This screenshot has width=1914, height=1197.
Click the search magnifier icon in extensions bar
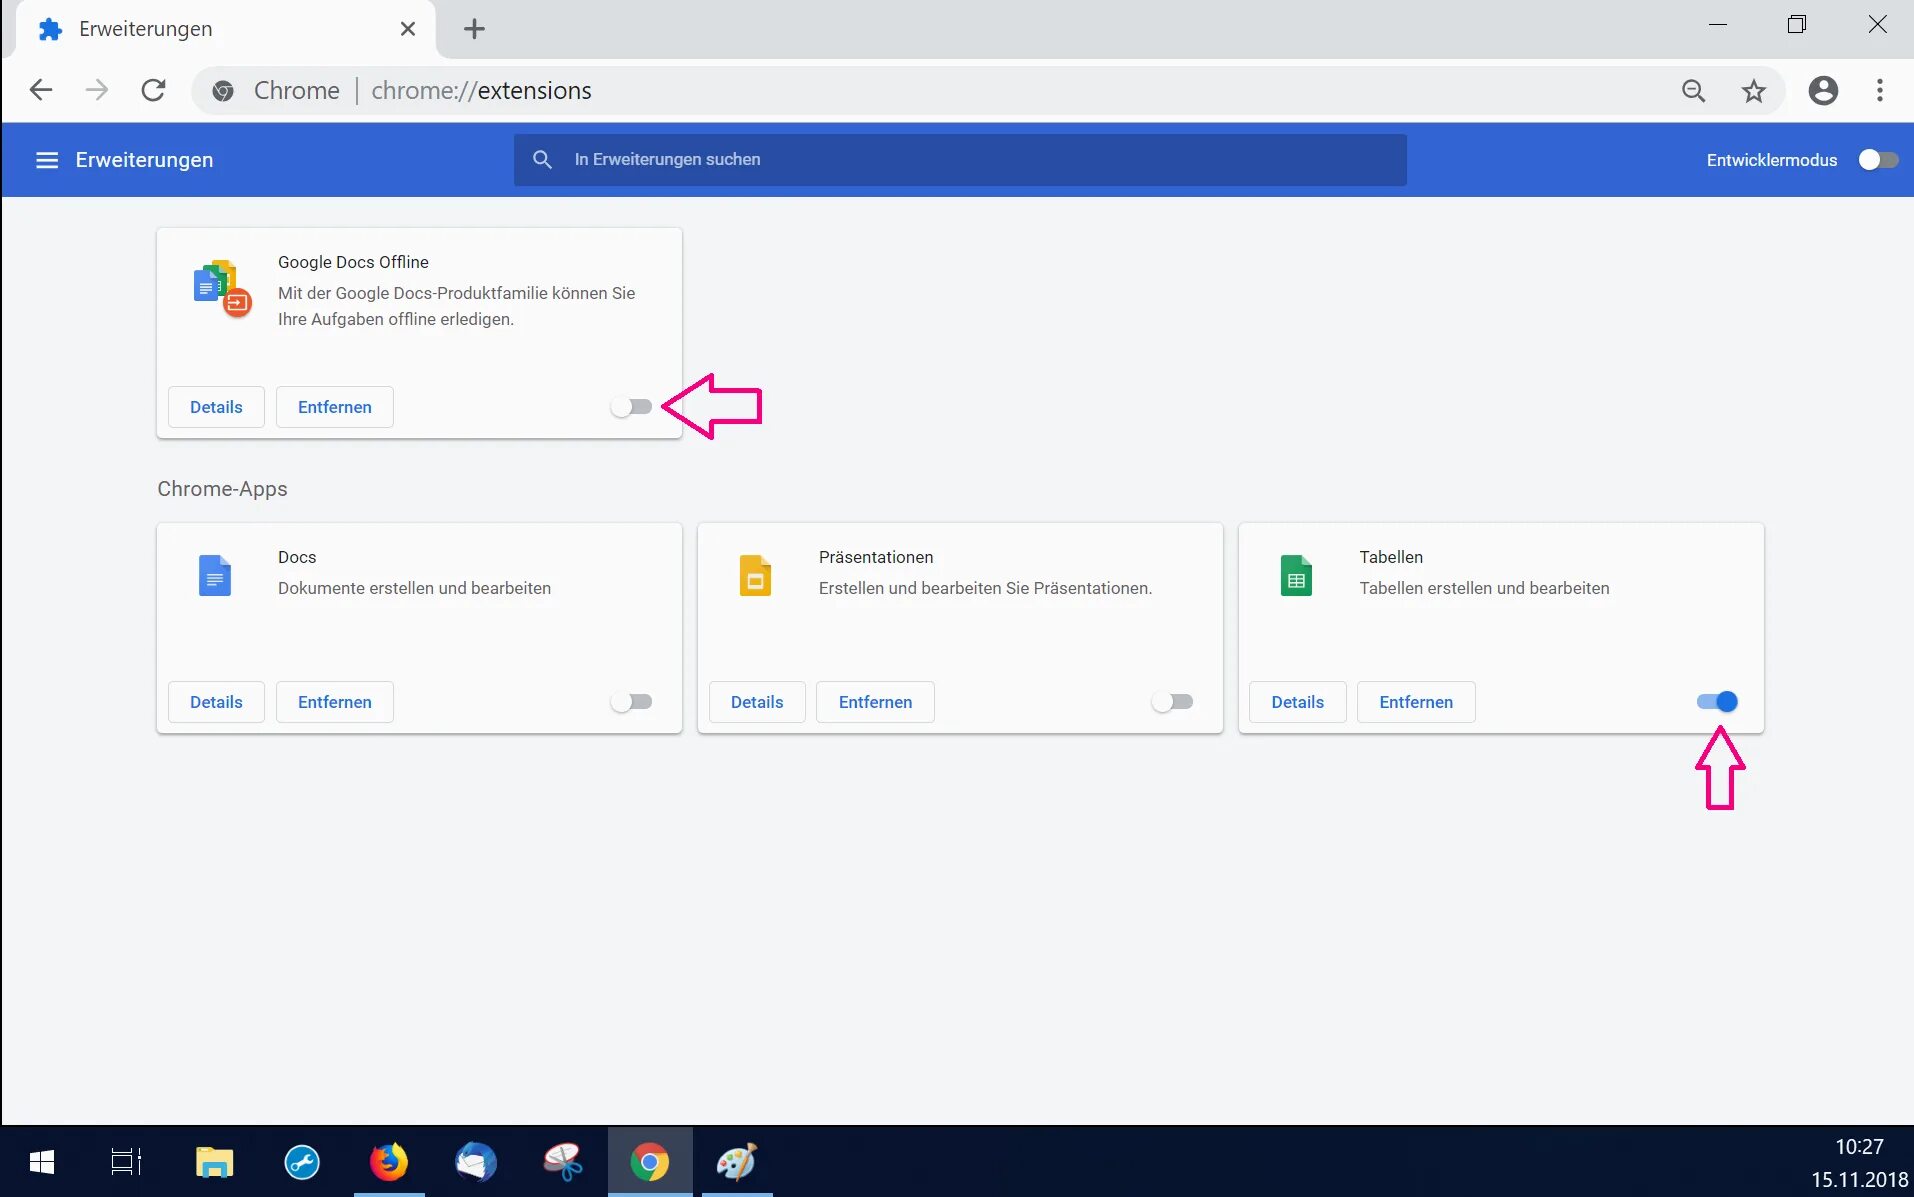[x=542, y=160]
